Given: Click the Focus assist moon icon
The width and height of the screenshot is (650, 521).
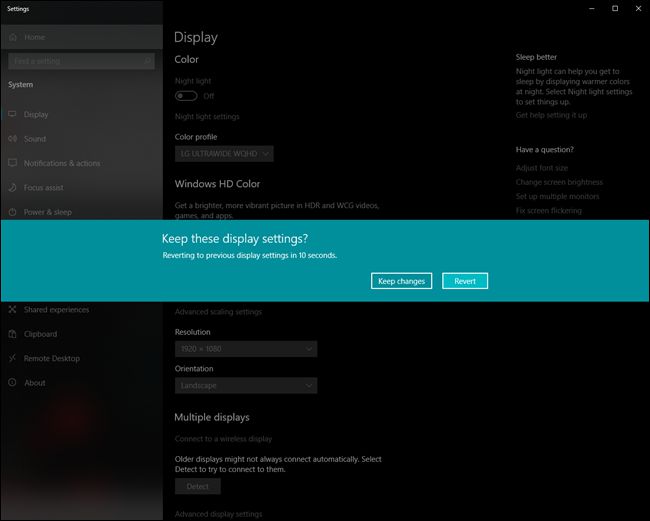Looking at the screenshot, I should [12, 187].
